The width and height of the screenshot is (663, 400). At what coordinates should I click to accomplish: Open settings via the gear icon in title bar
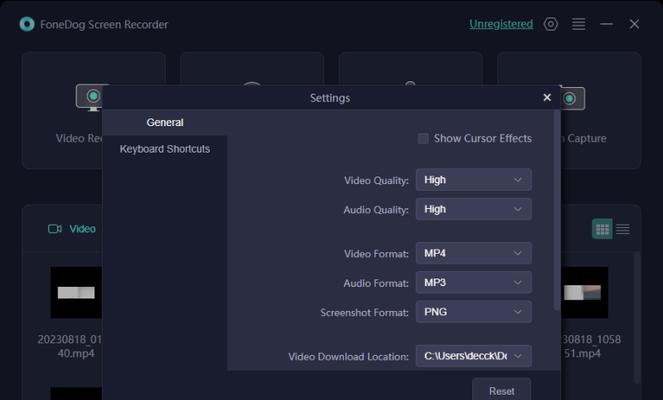click(x=551, y=24)
